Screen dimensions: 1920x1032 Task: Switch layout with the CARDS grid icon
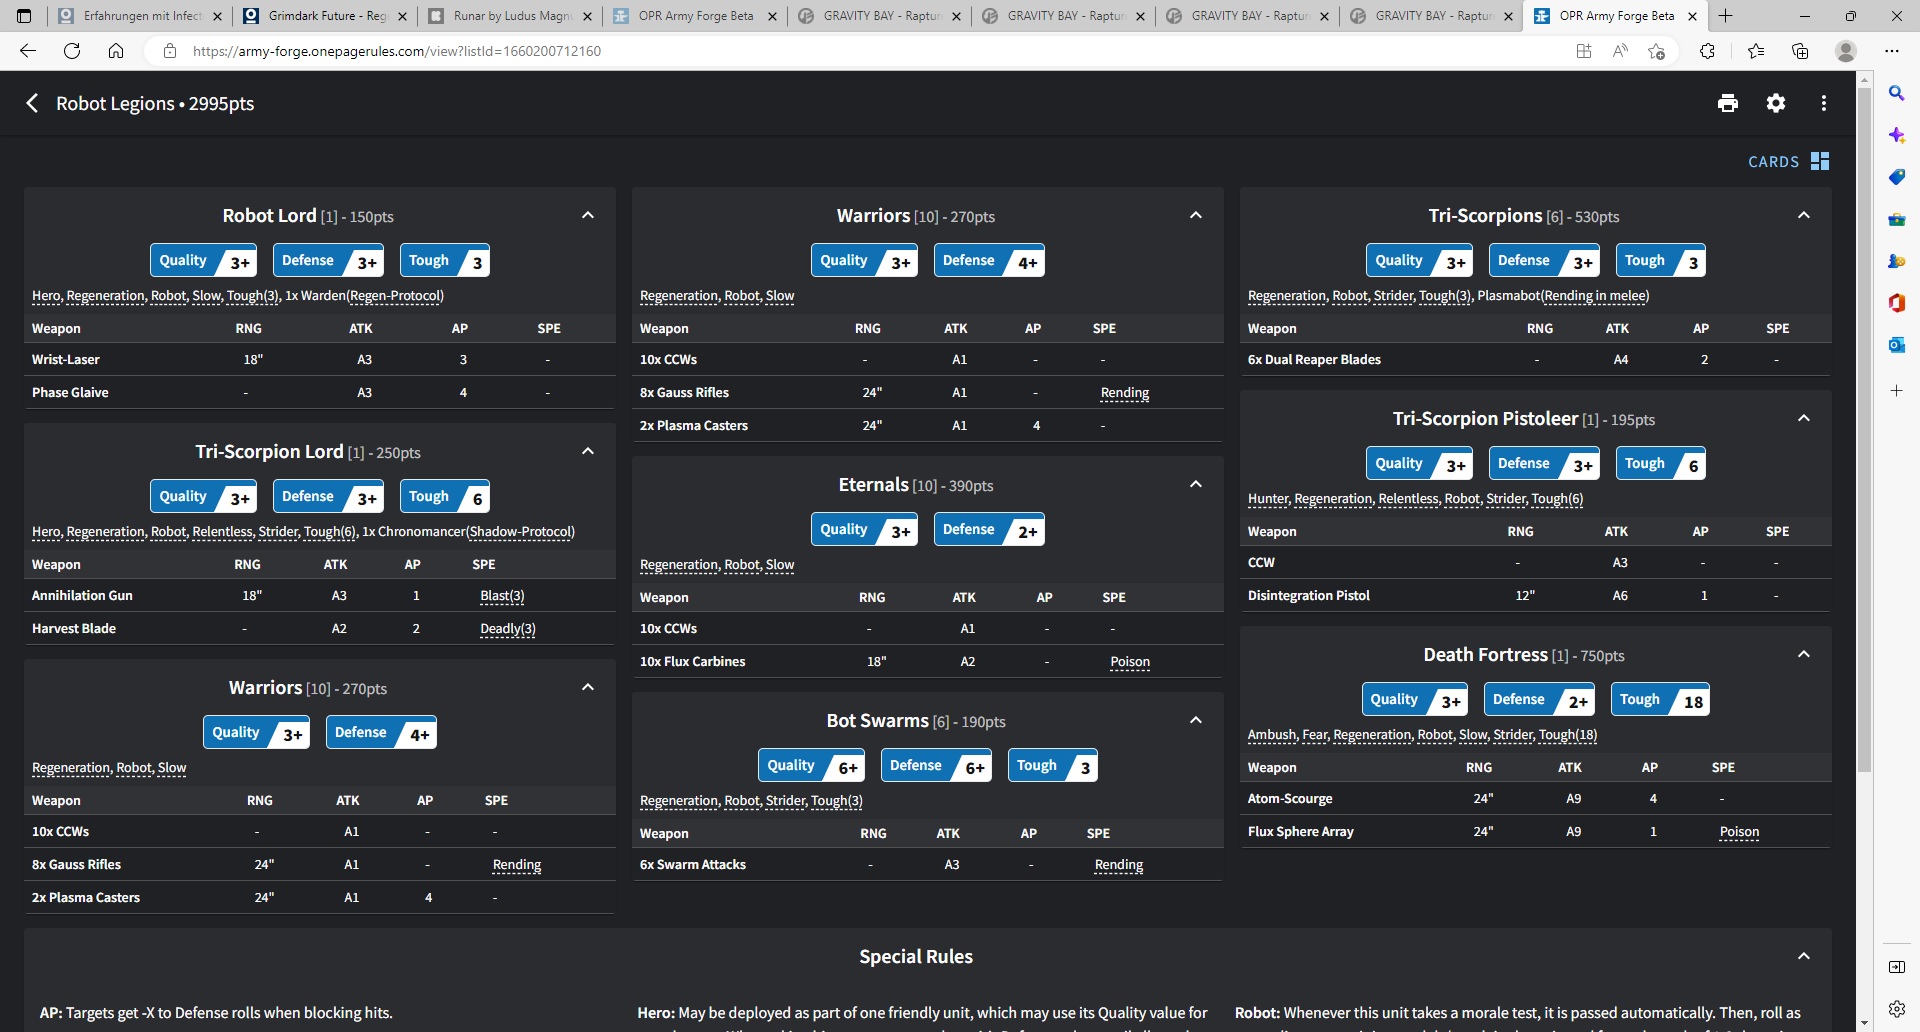coord(1820,161)
